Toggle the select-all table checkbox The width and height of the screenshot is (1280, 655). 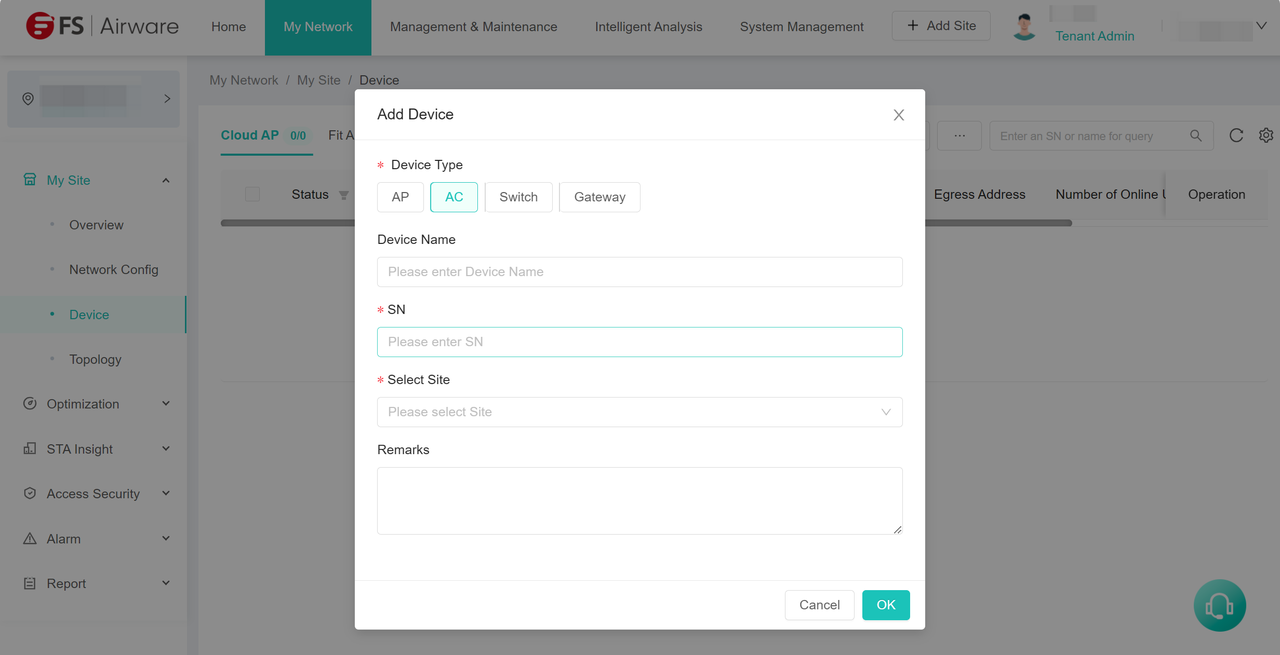[252, 195]
